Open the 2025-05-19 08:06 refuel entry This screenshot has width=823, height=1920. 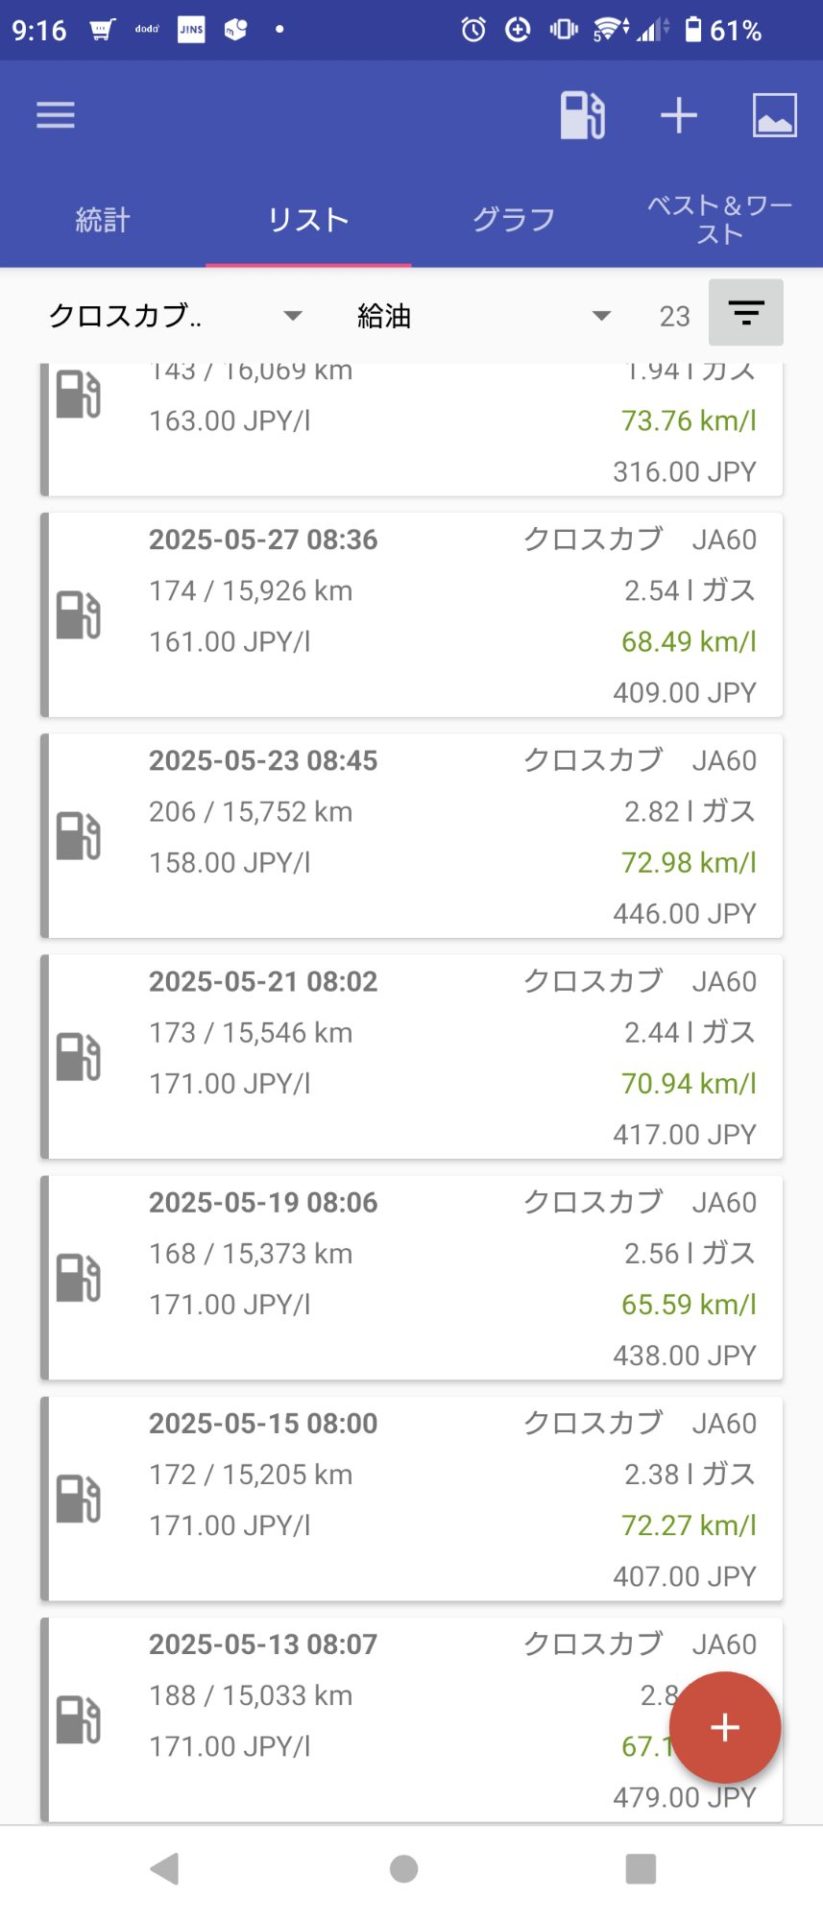tap(410, 1278)
